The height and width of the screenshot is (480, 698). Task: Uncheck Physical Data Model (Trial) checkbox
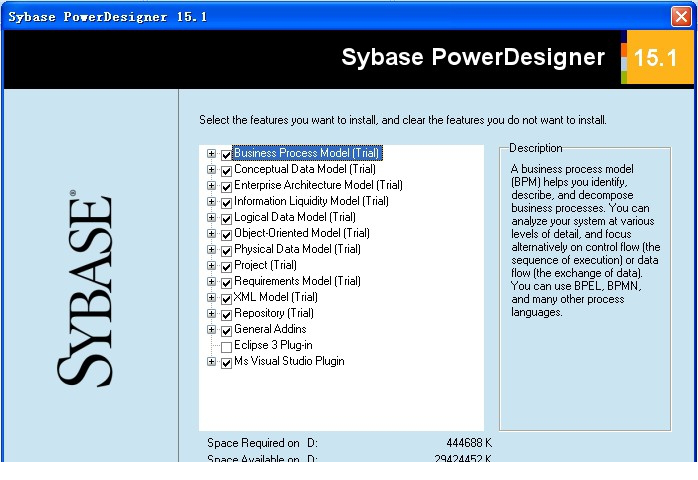pyautogui.click(x=226, y=251)
